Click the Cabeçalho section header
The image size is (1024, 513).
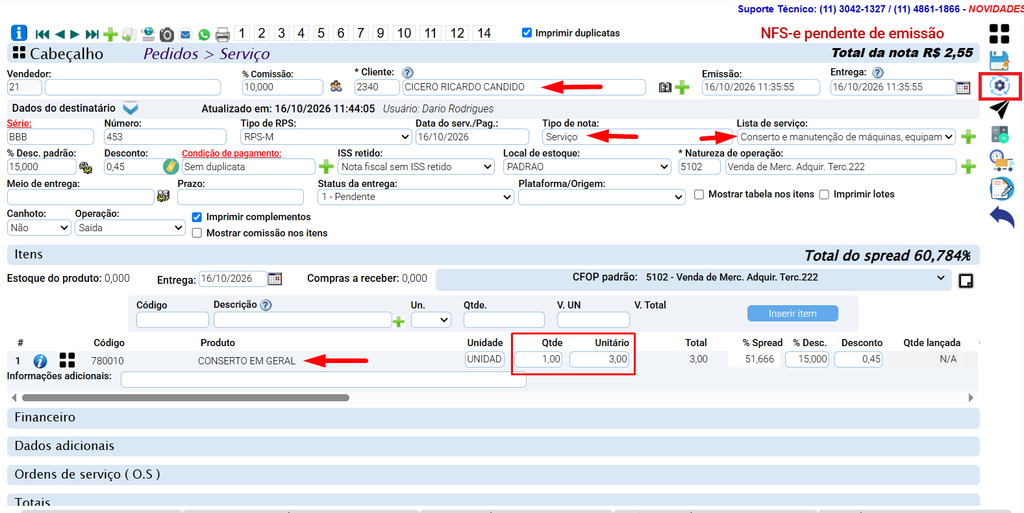(493, 54)
